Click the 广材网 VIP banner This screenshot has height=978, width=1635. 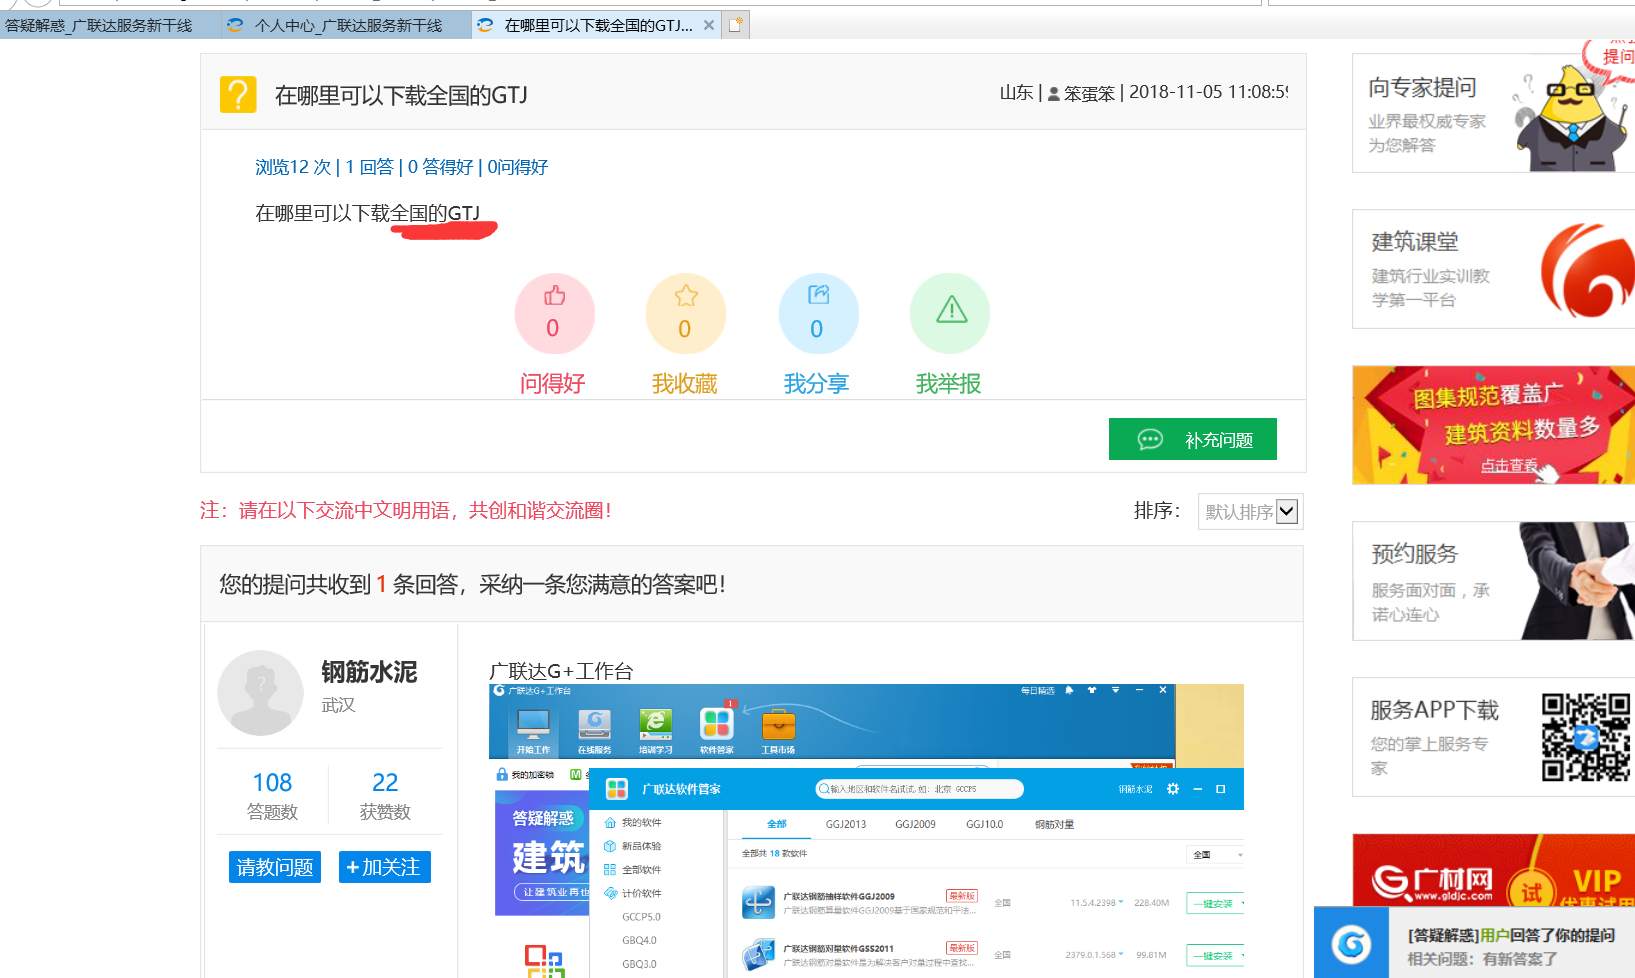[x=1493, y=870]
